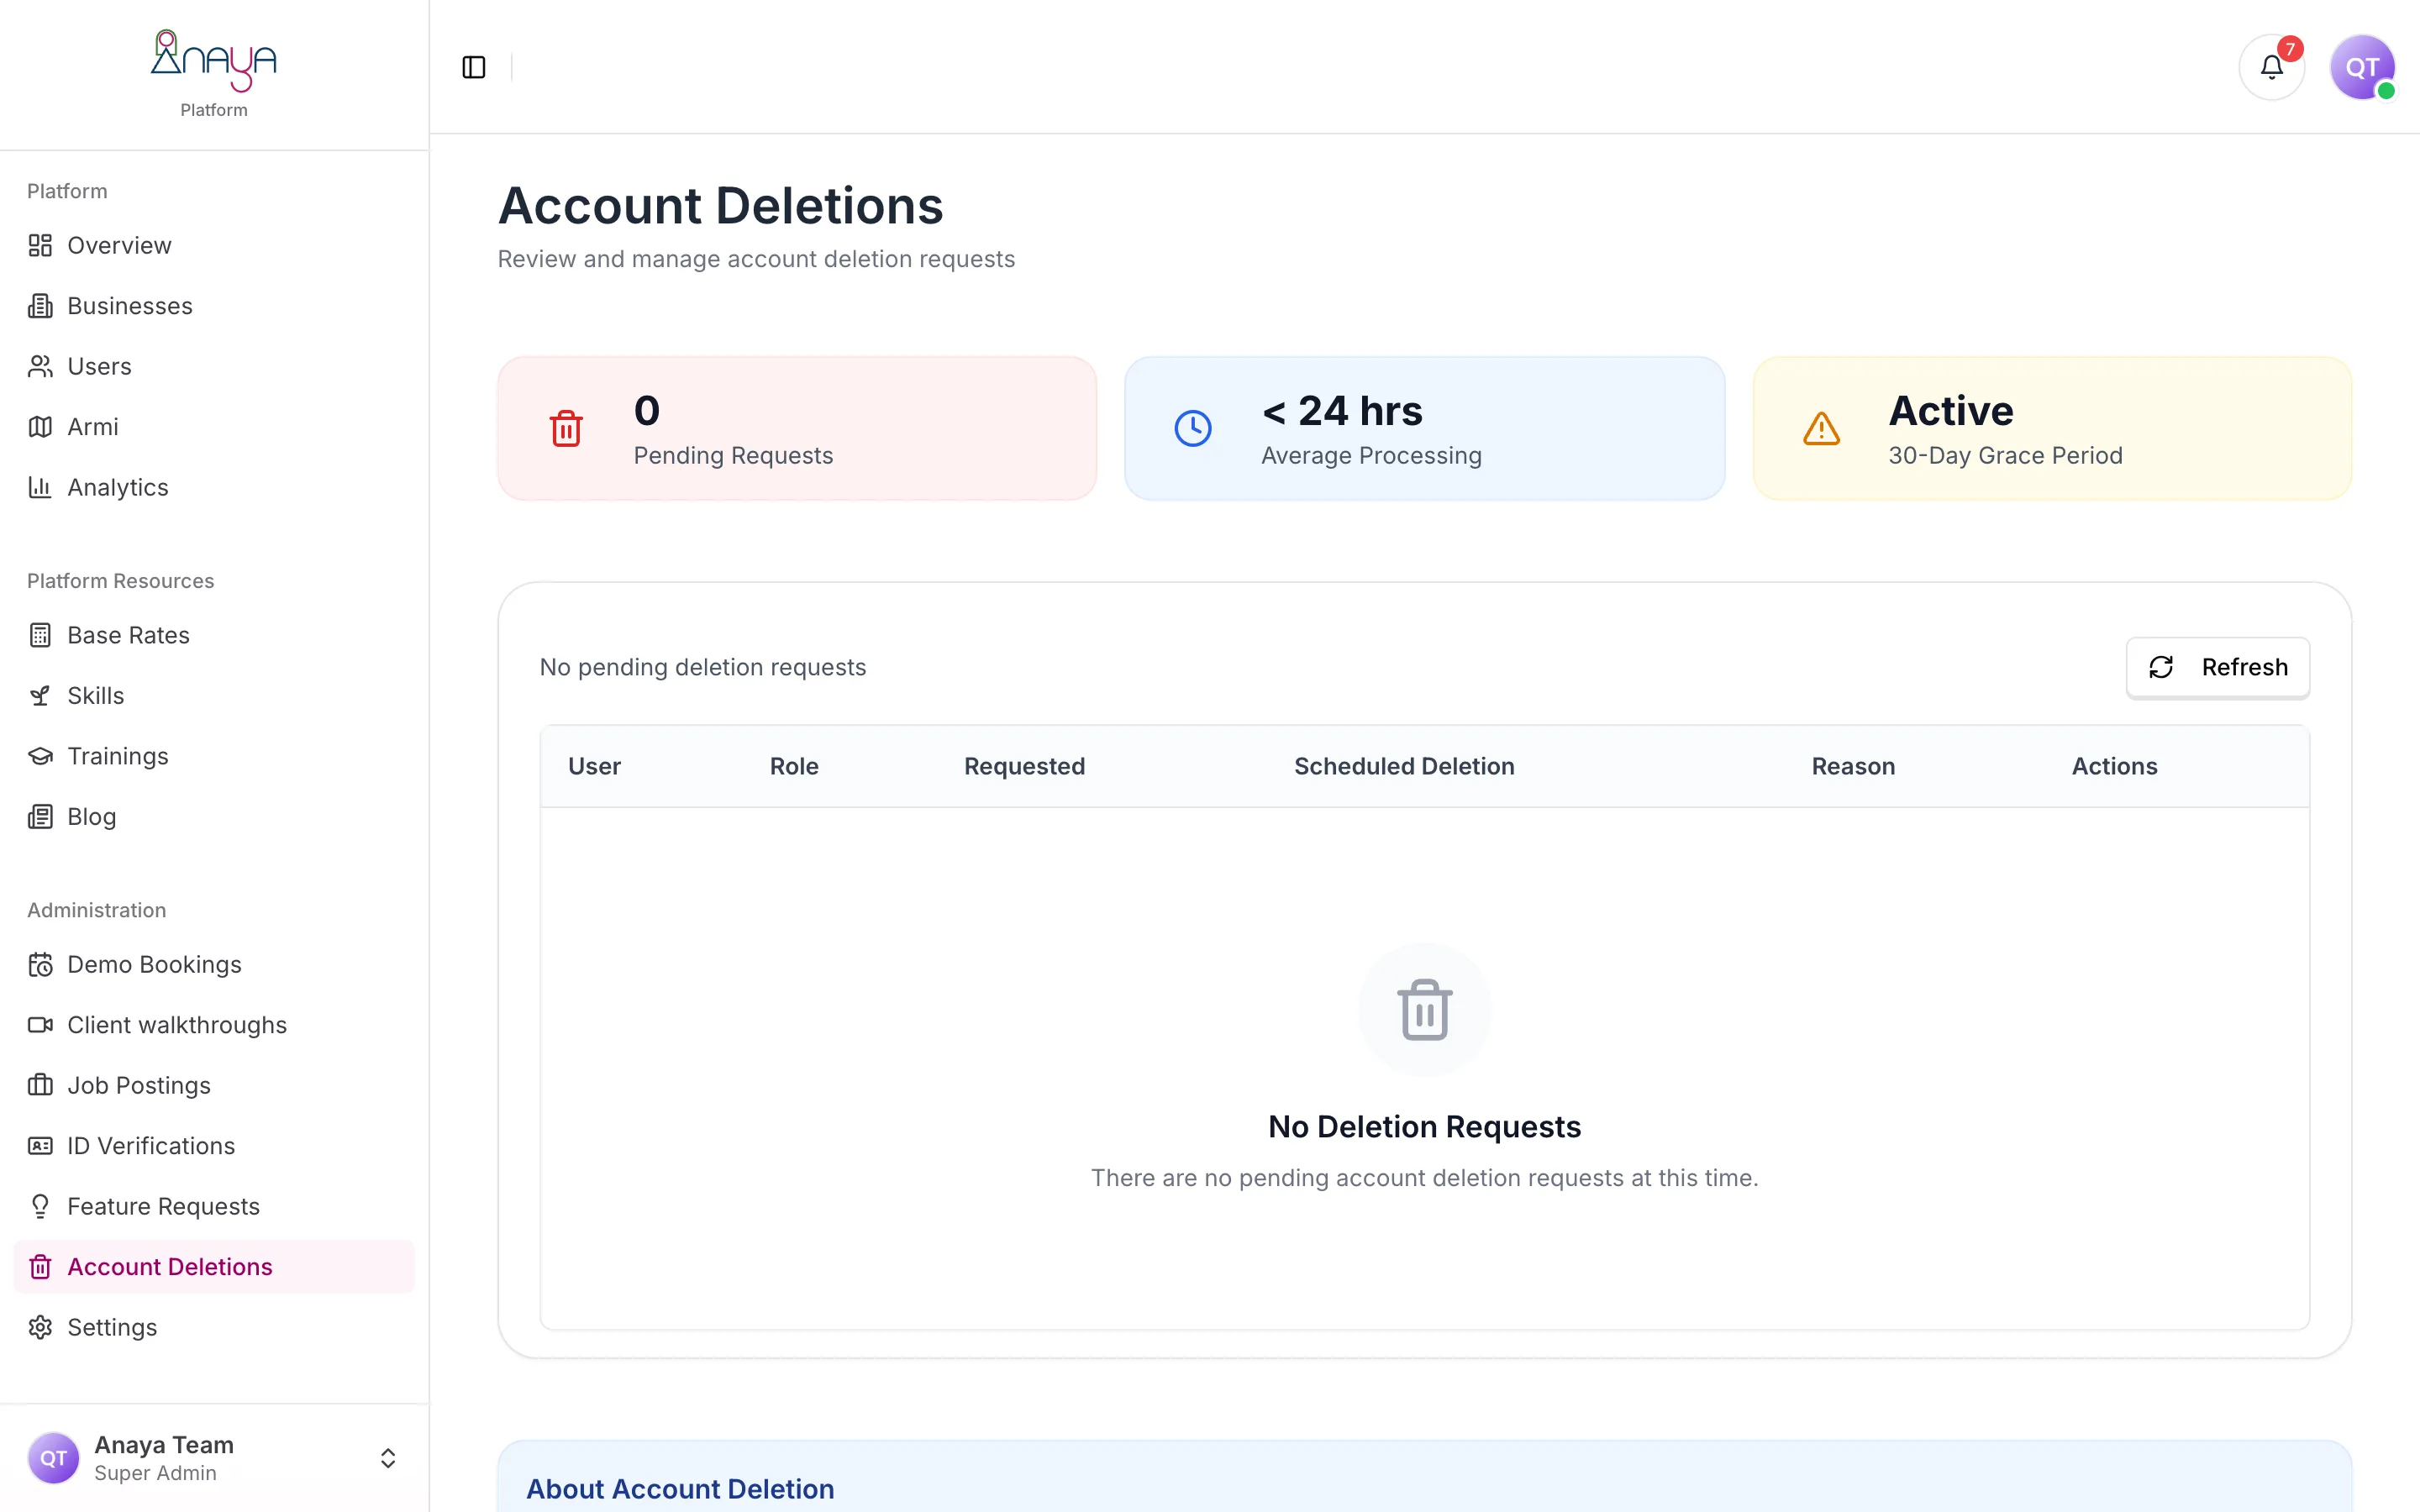
Task: Click the Blog newspaper icon
Action: (x=40, y=817)
